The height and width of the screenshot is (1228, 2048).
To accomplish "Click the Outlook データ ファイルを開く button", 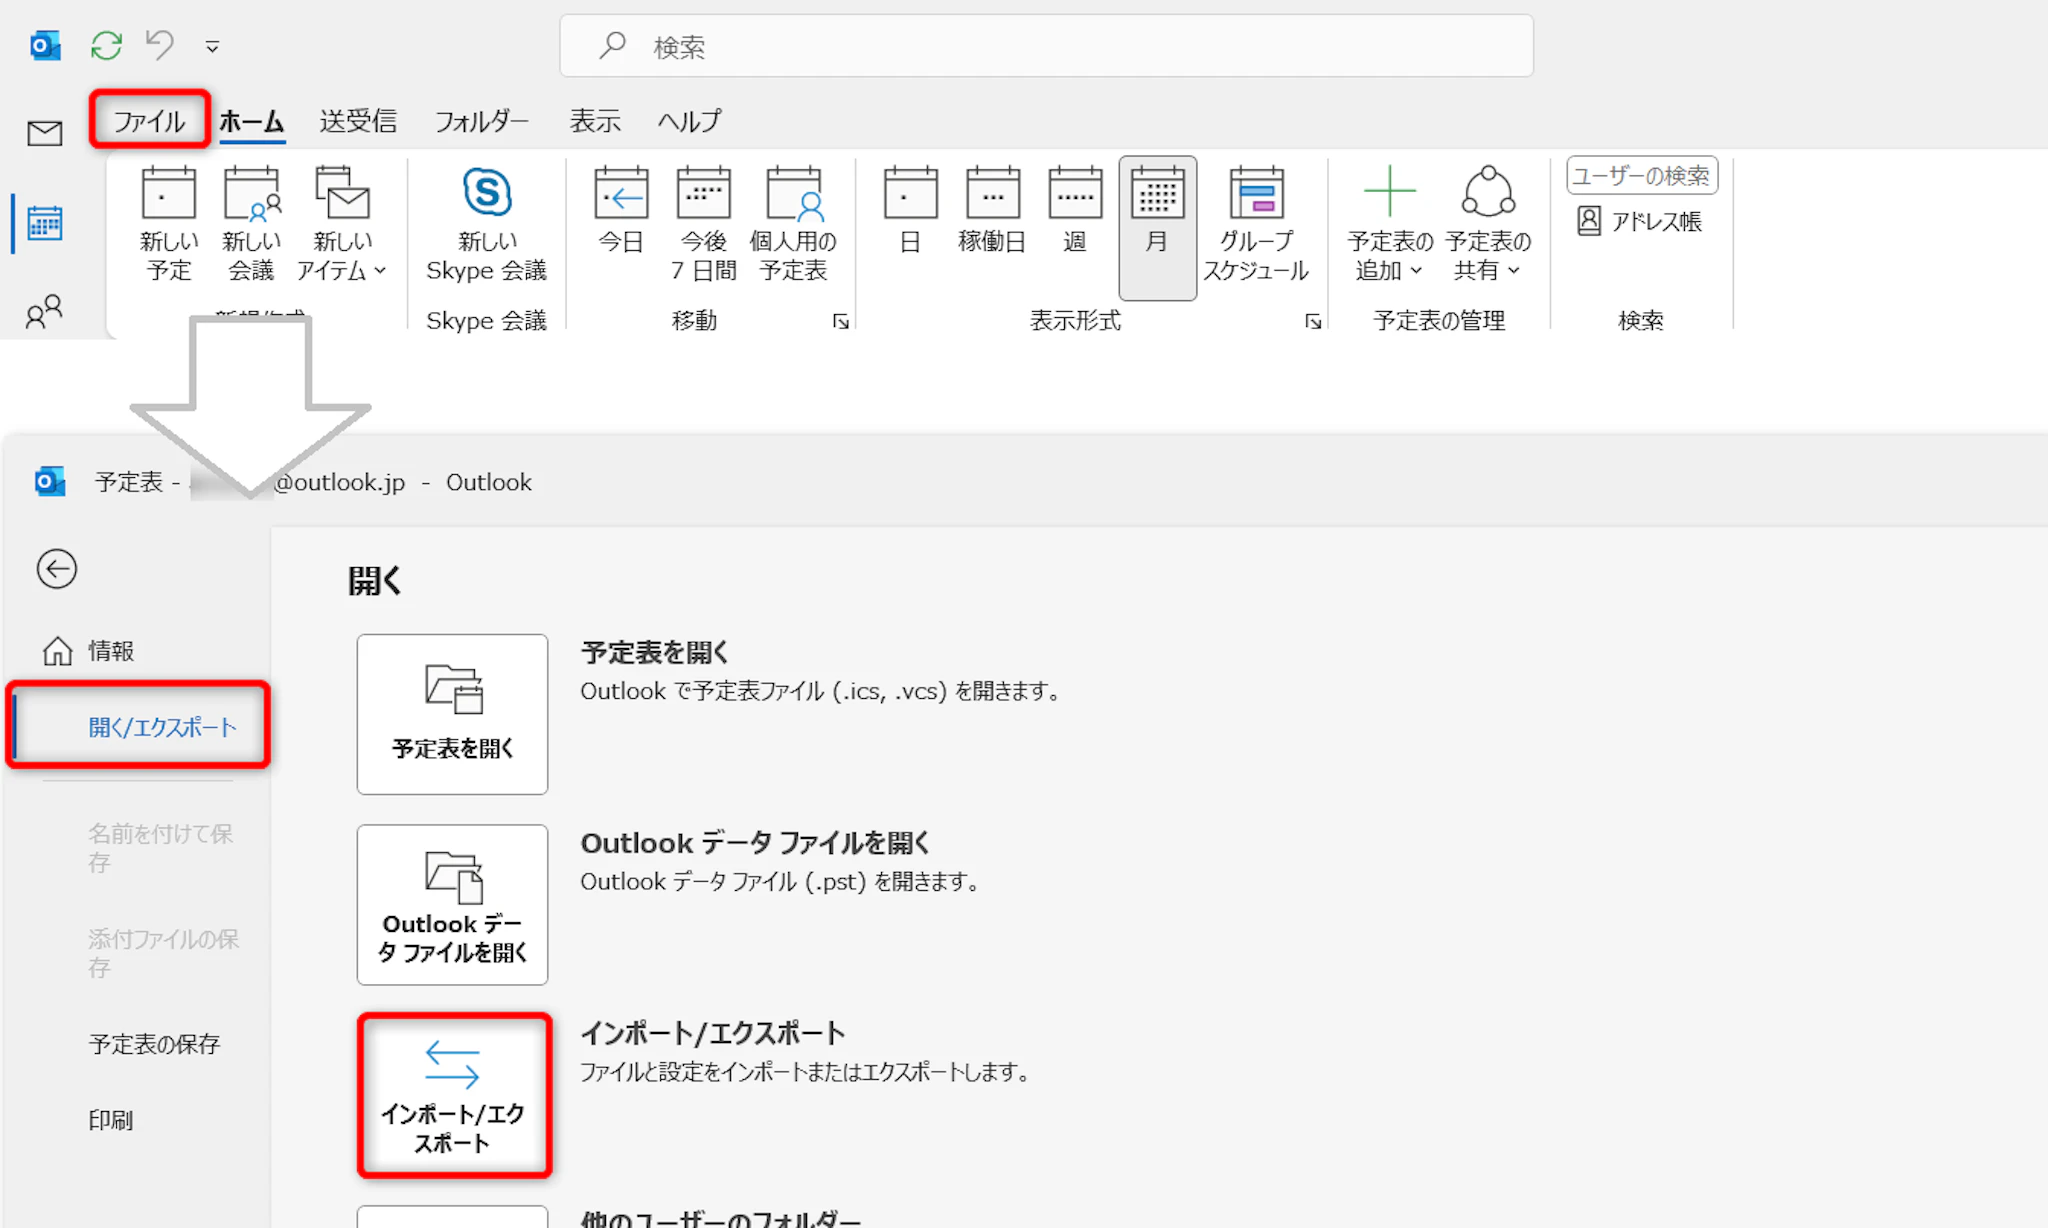I will 453,905.
